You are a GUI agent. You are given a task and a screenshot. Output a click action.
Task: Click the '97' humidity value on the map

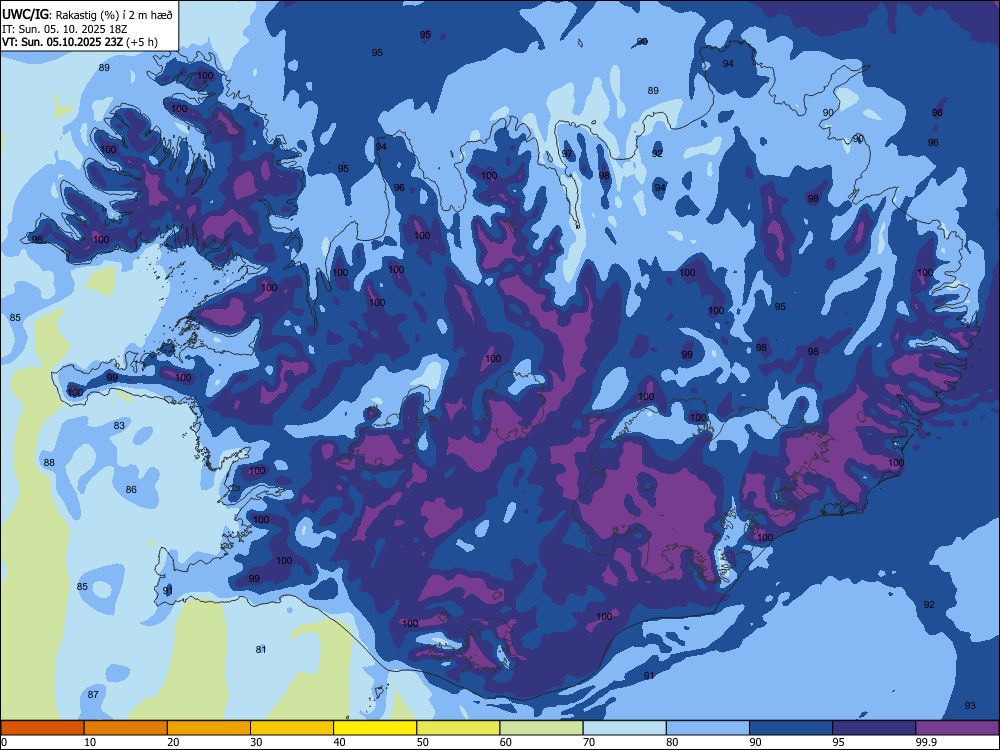click(x=567, y=154)
